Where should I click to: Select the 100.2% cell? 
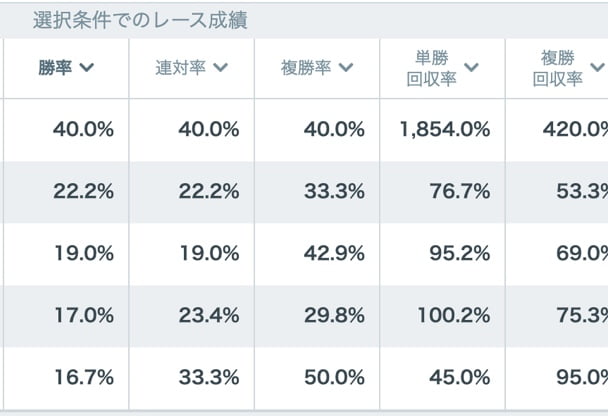453,315
